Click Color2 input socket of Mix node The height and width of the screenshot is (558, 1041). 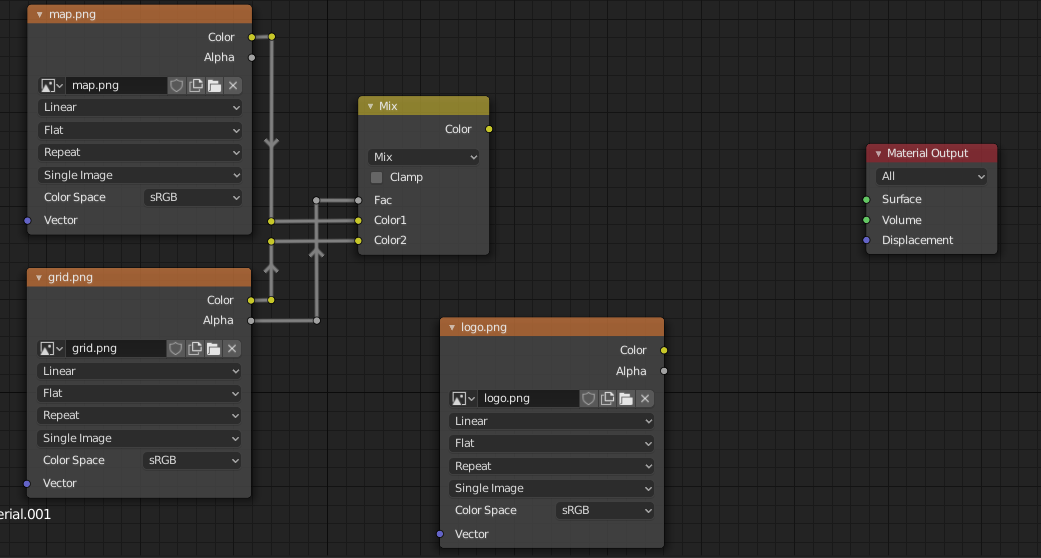tap(359, 240)
